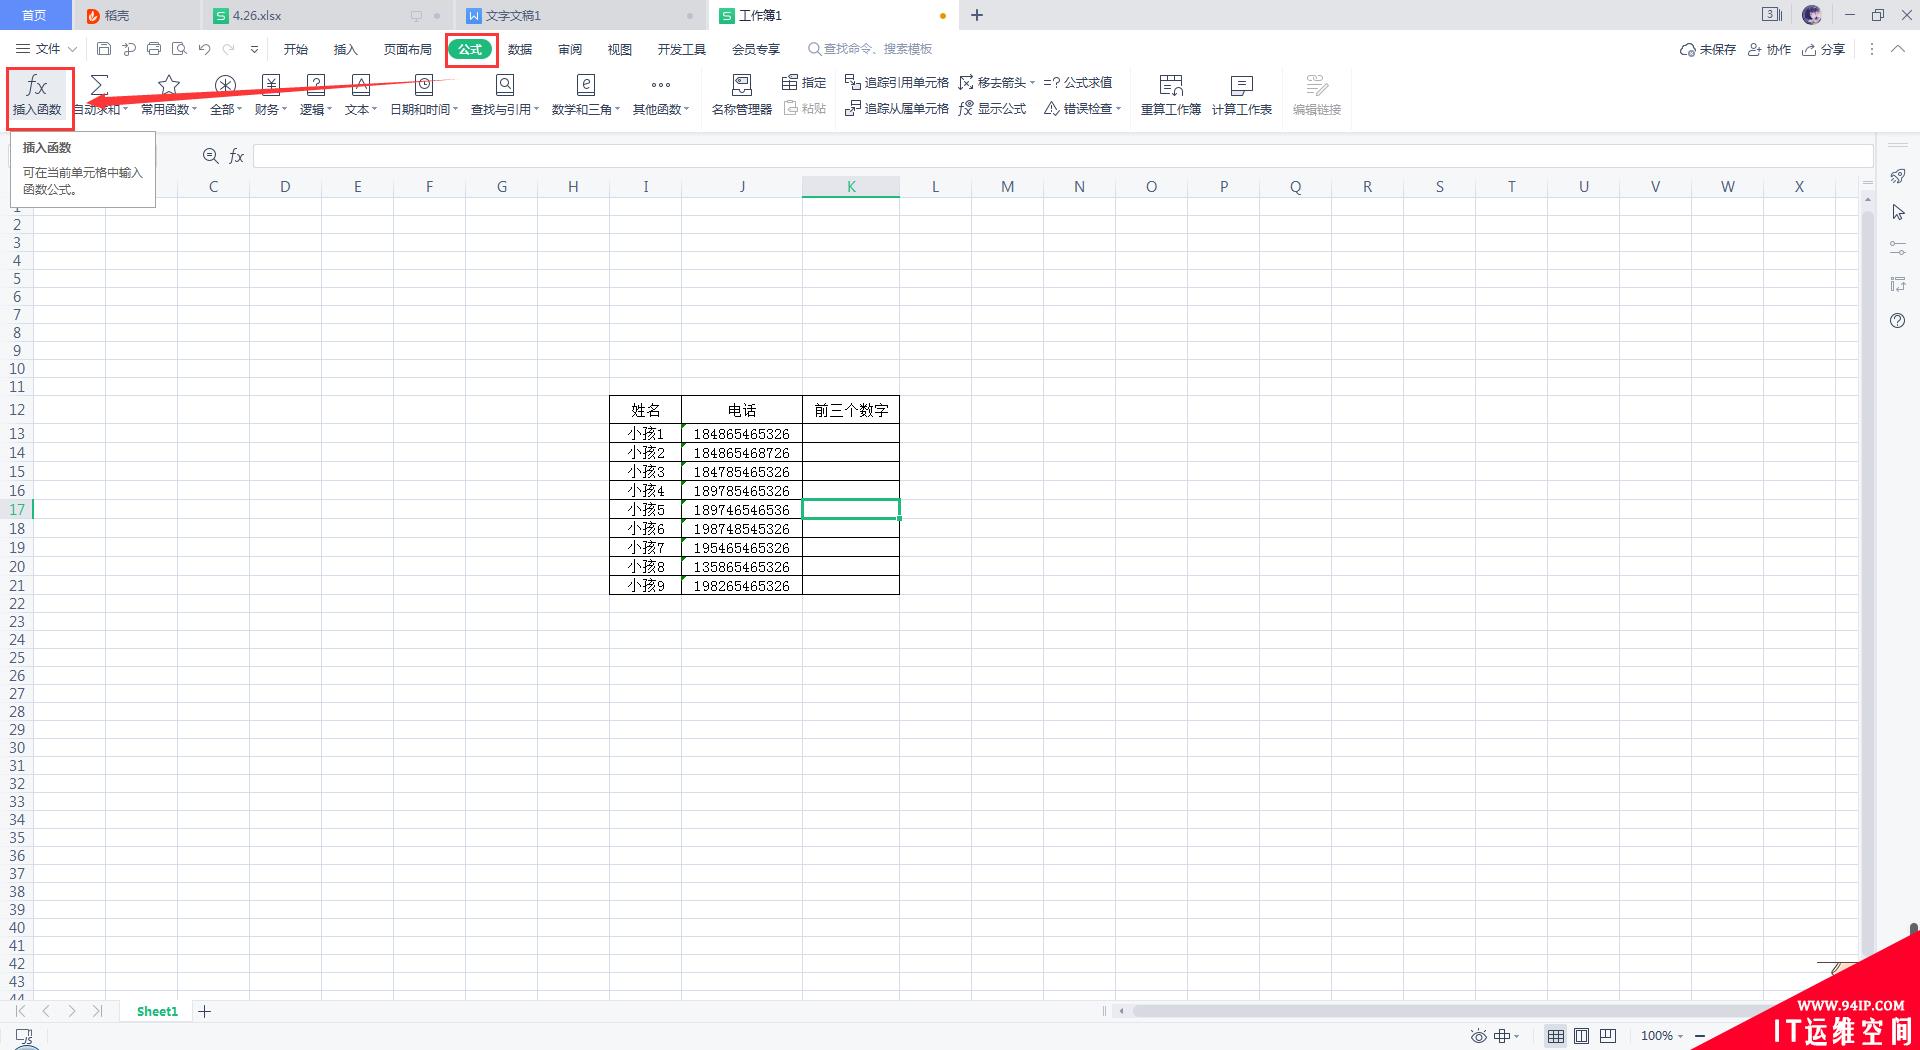Click the eye protection mode icon

click(1478, 1036)
